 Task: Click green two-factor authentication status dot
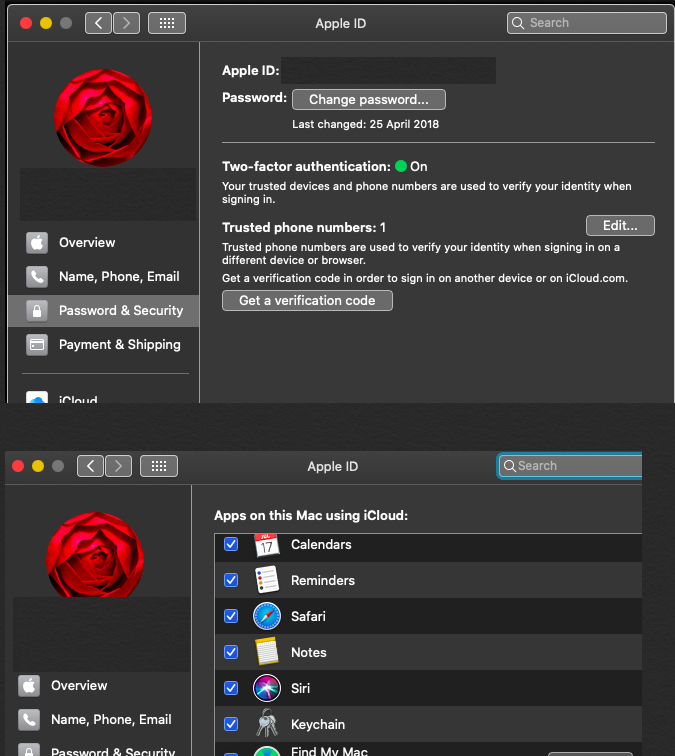(x=401, y=166)
